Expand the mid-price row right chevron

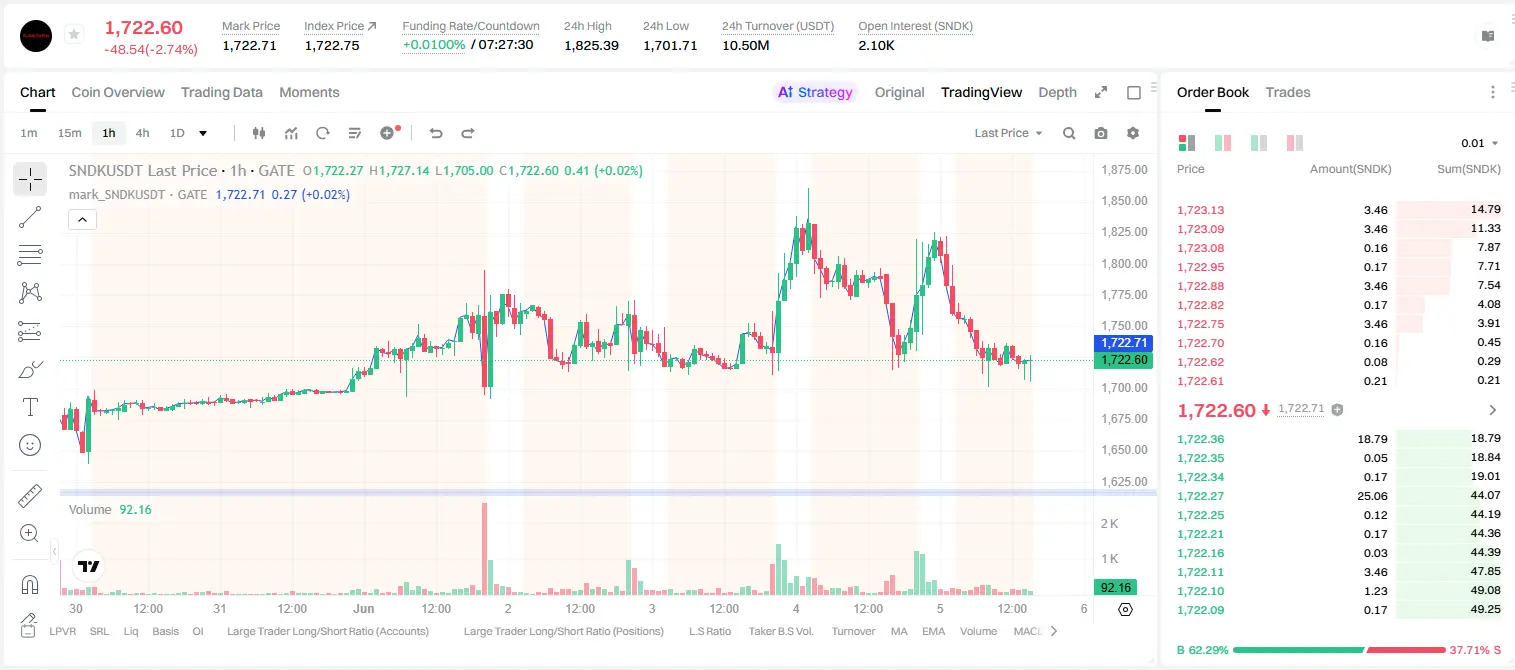(x=1493, y=410)
